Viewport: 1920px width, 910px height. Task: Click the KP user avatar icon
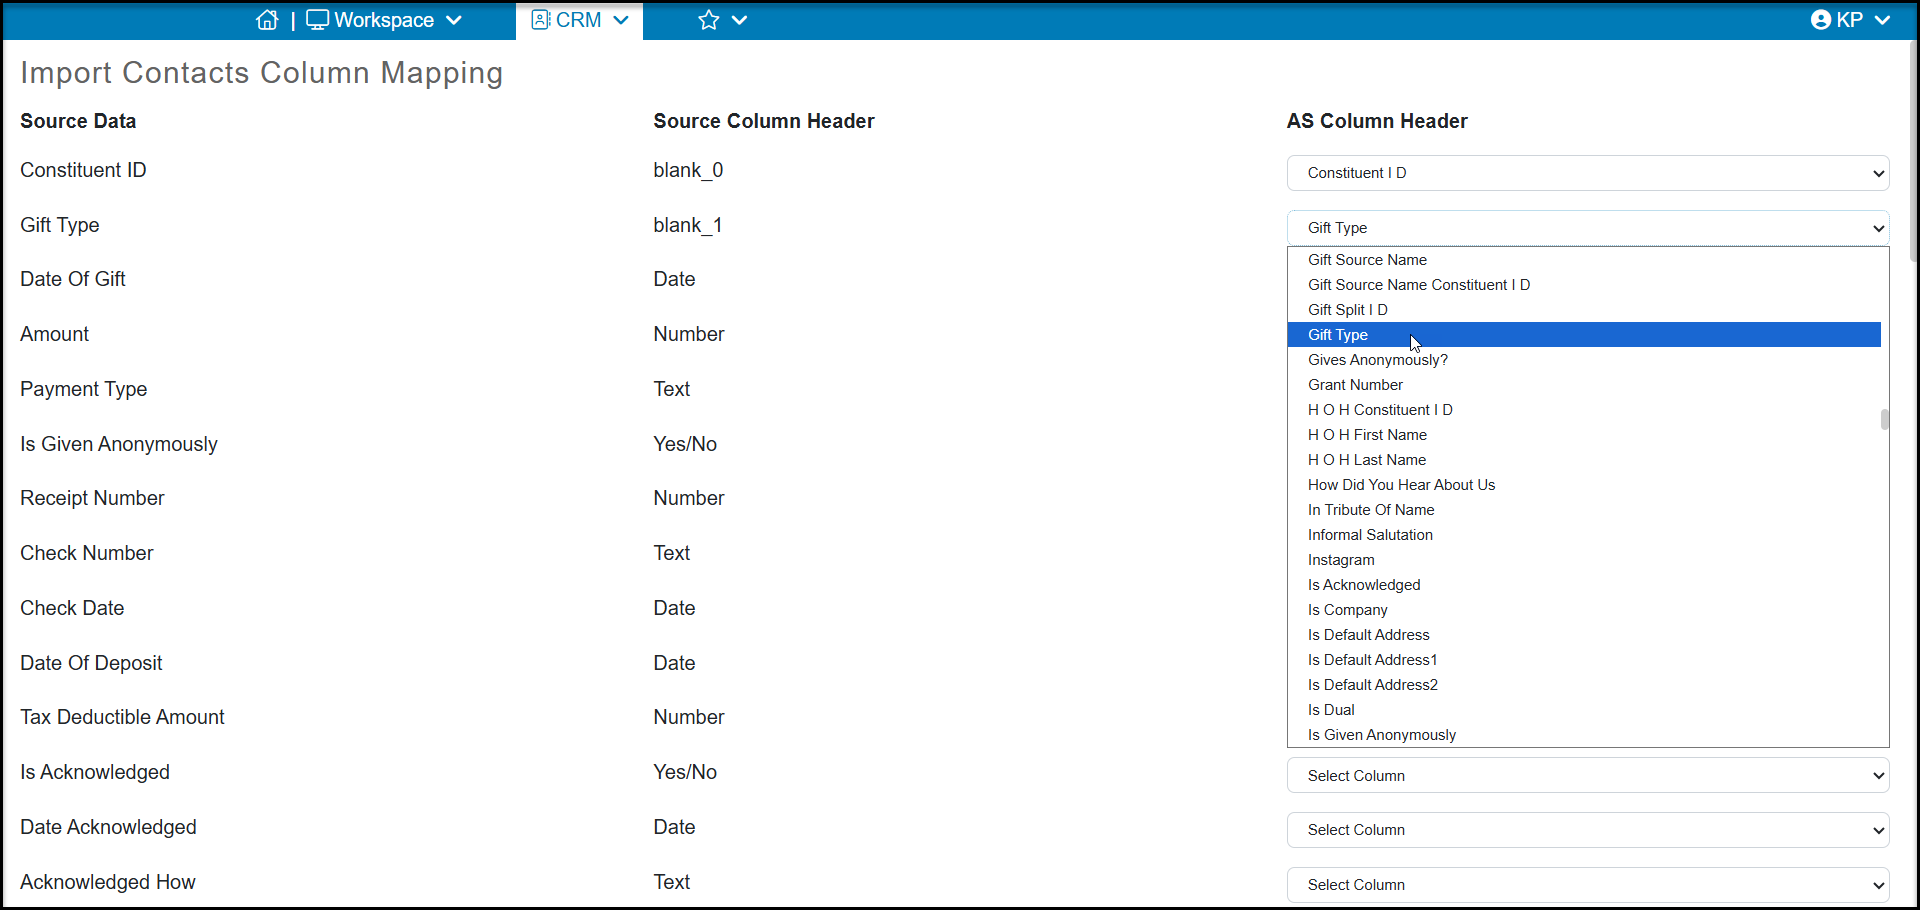coord(1821,20)
